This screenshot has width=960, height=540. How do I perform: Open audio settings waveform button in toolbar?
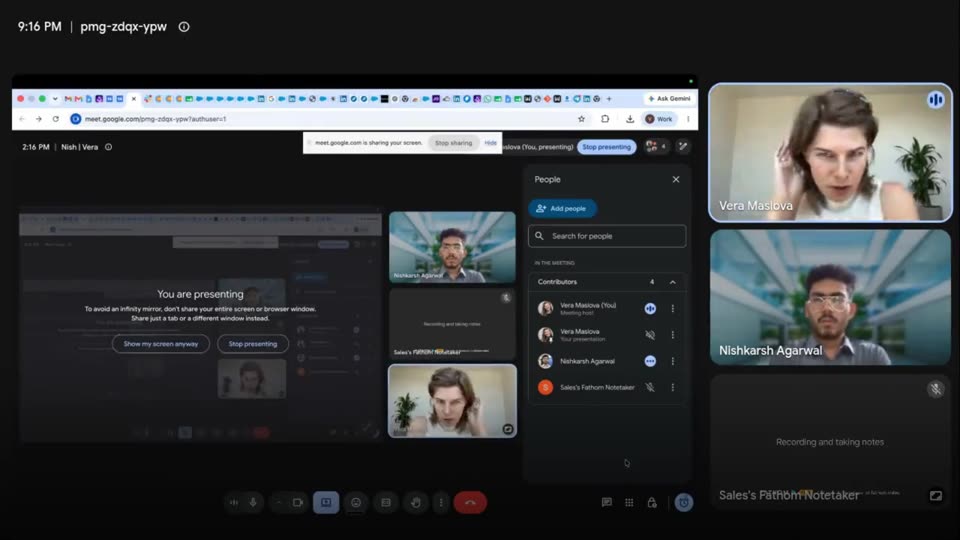[x=234, y=503]
